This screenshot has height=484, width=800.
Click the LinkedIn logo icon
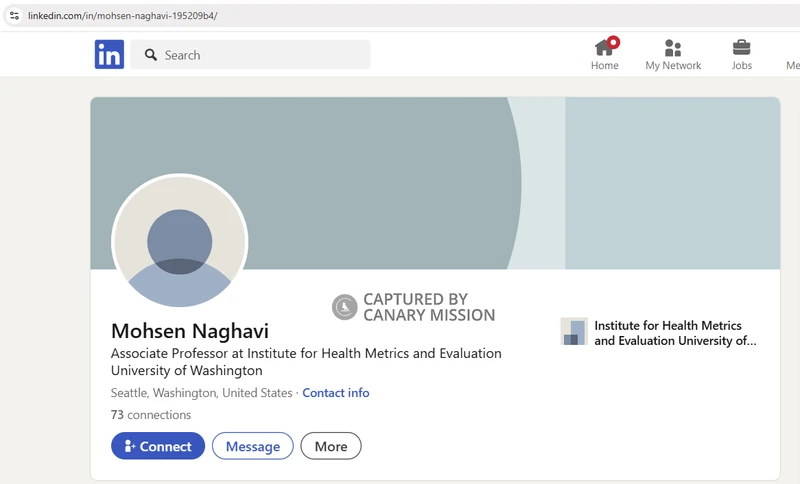pos(109,55)
